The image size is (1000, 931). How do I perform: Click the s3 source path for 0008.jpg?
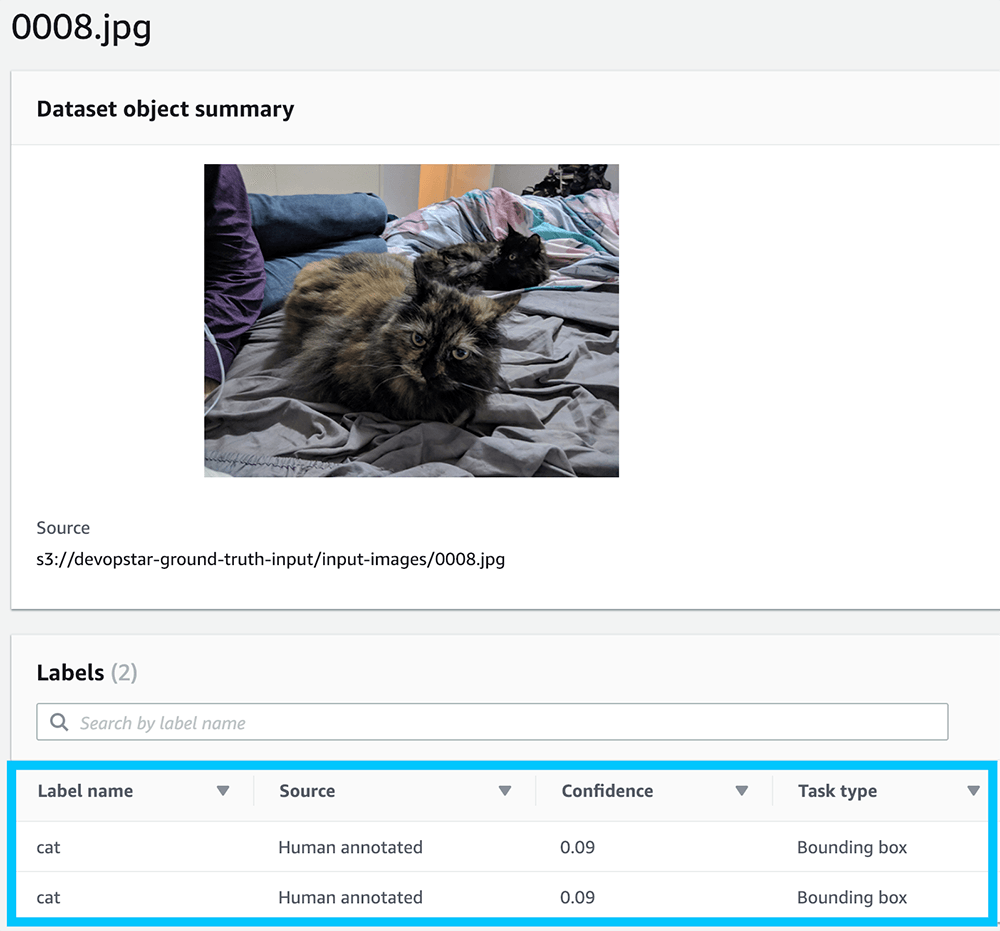(x=270, y=559)
